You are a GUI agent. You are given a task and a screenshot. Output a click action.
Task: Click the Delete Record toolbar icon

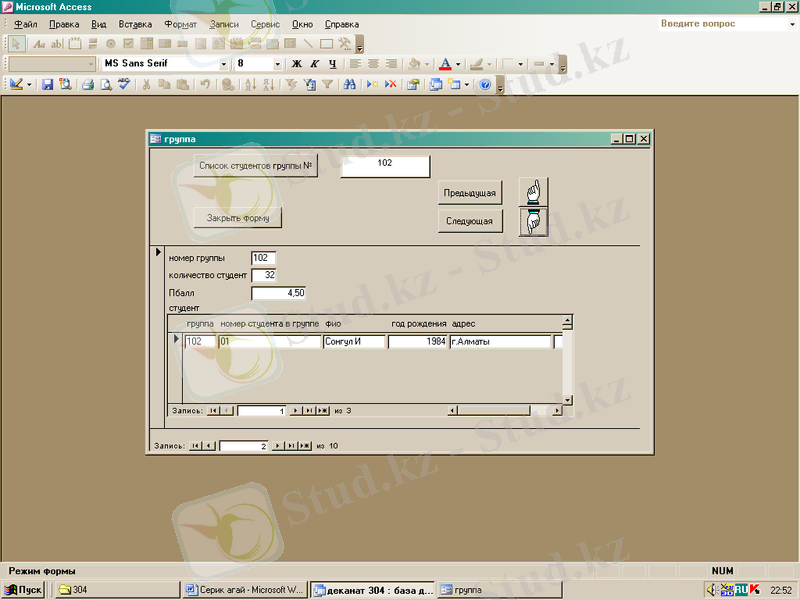coord(391,85)
